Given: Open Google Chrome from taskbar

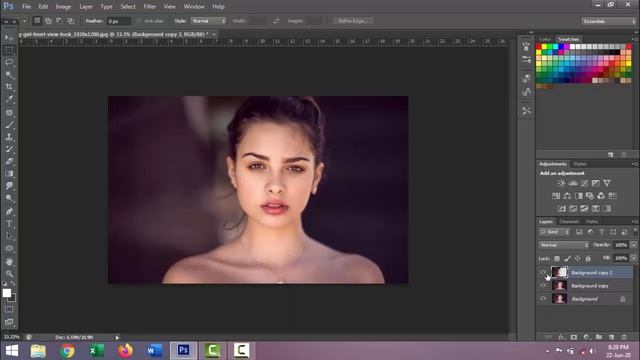Looking at the screenshot, I should (x=67, y=351).
